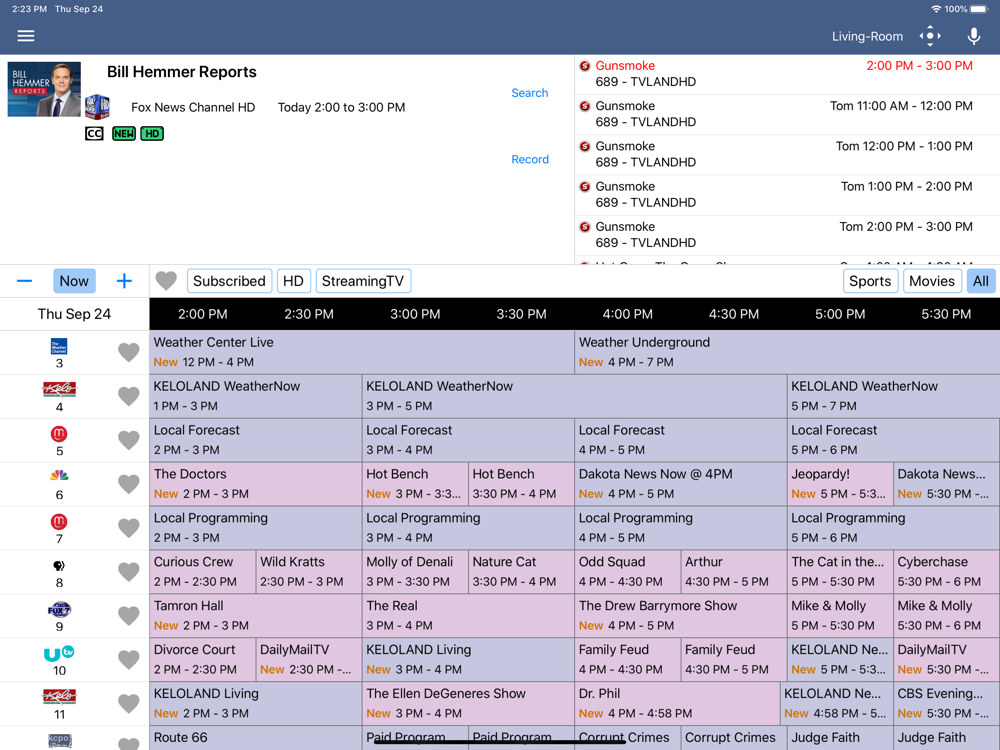Favorite channel 3 with heart

tap(129, 352)
